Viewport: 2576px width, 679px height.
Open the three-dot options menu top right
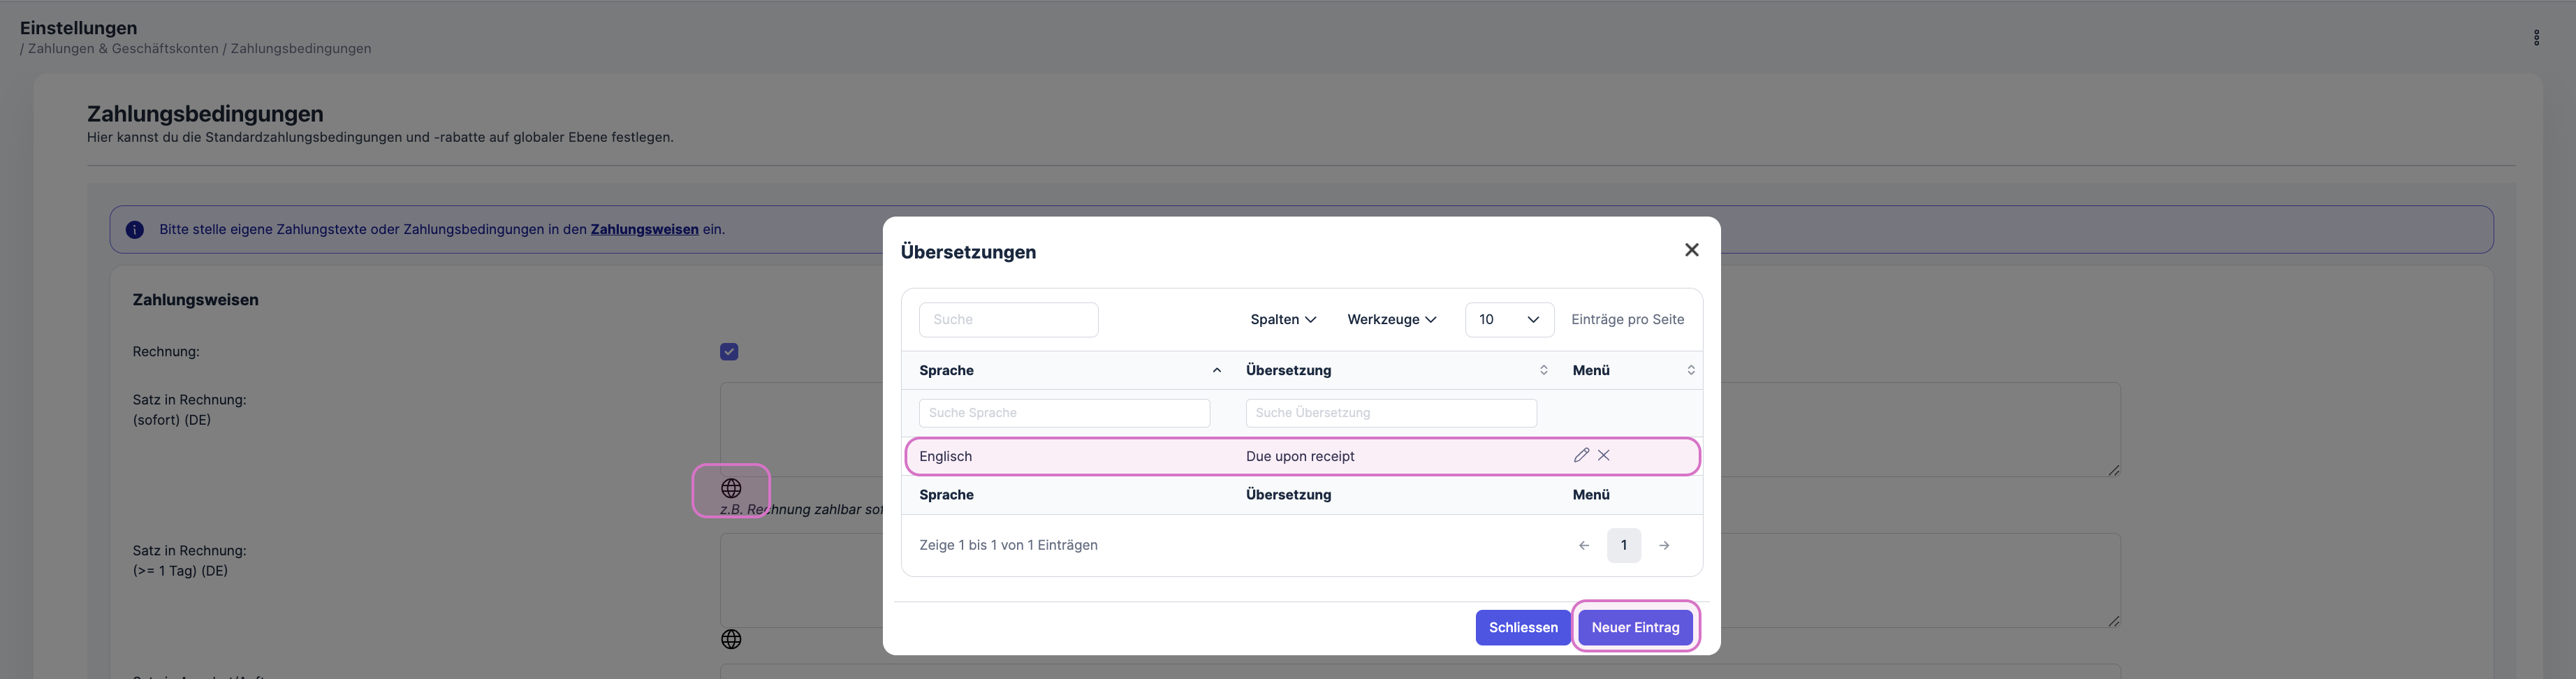tap(2535, 38)
